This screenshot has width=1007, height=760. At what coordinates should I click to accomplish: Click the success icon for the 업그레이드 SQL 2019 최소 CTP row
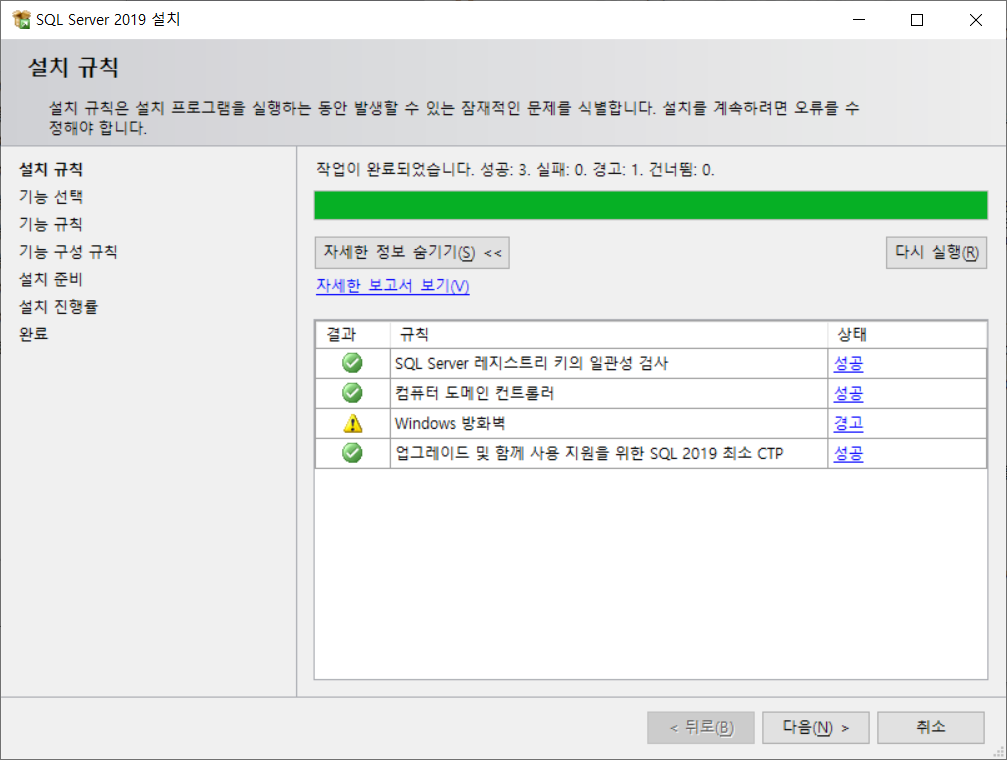(352, 453)
